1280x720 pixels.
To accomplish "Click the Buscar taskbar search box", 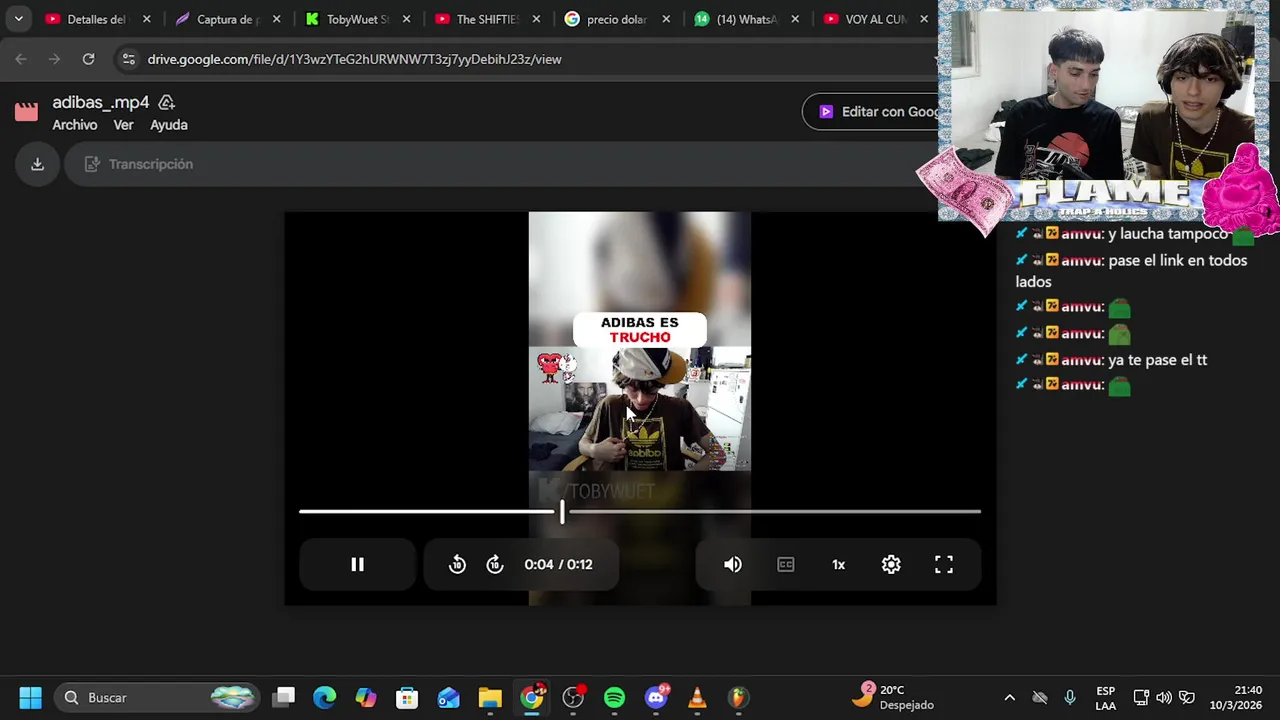I will [155, 697].
